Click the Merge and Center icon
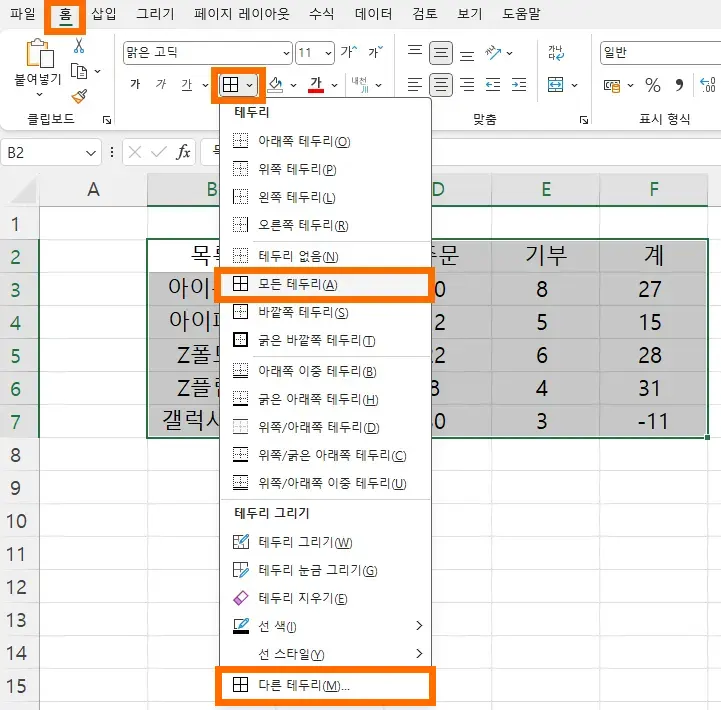The width and height of the screenshot is (721, 710). [x=555, y=85]
